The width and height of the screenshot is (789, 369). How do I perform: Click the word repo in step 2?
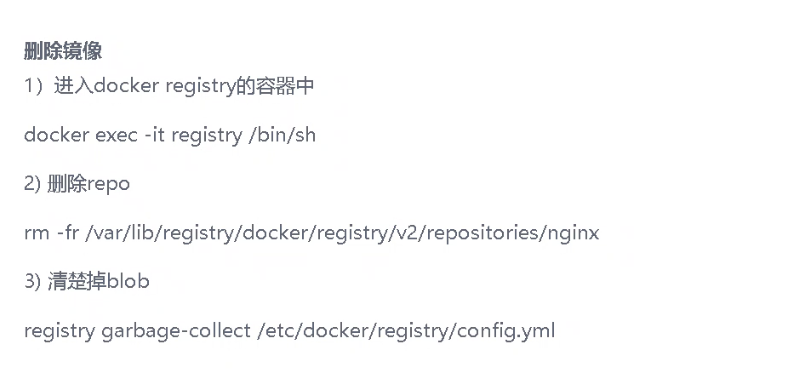(x=109, y=186)
